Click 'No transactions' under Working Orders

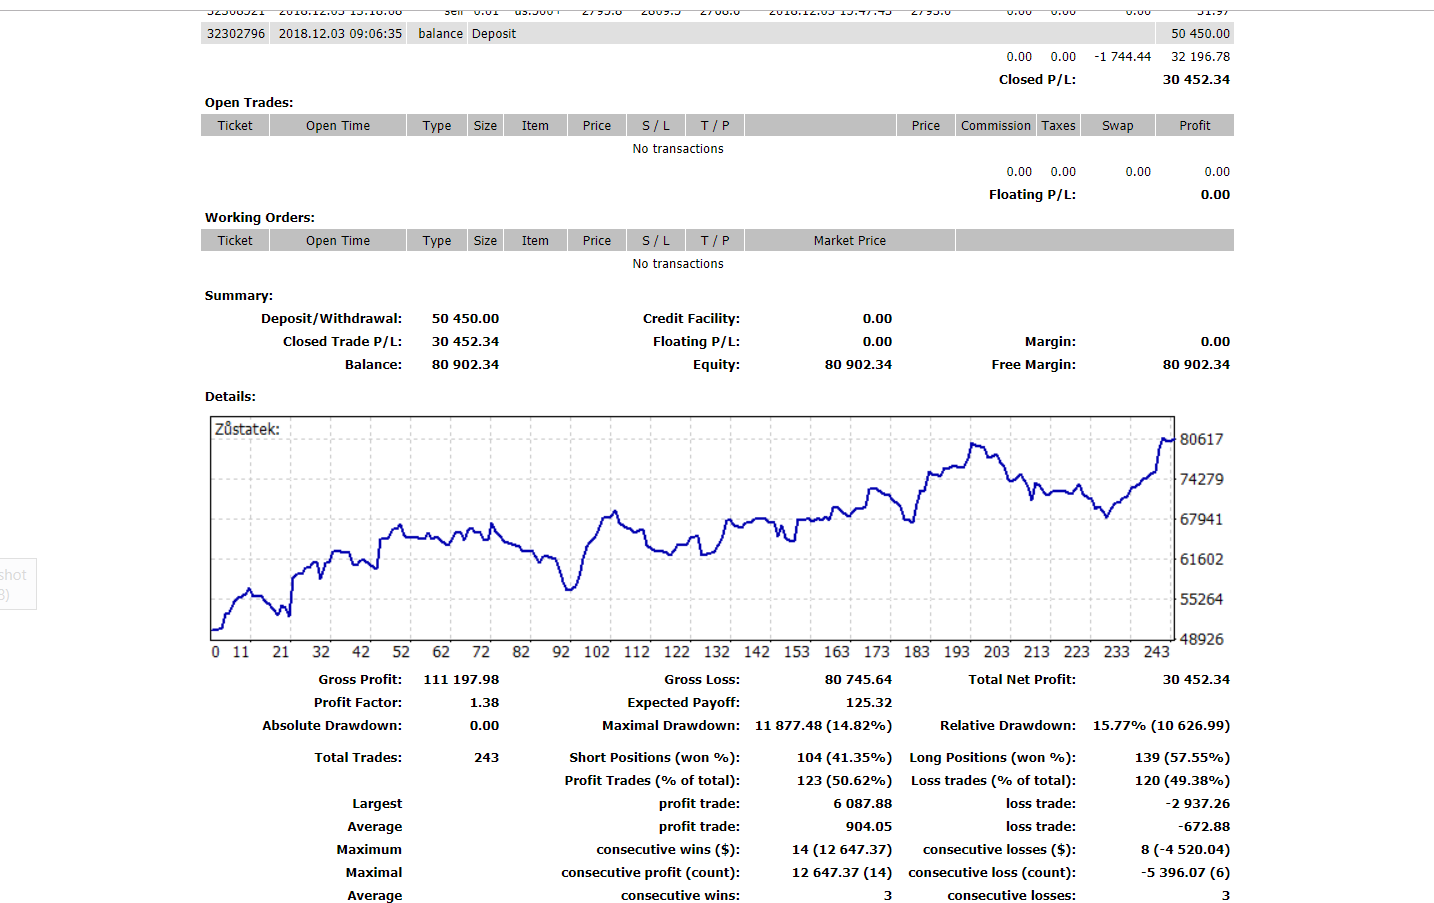(x=678, y=264)
